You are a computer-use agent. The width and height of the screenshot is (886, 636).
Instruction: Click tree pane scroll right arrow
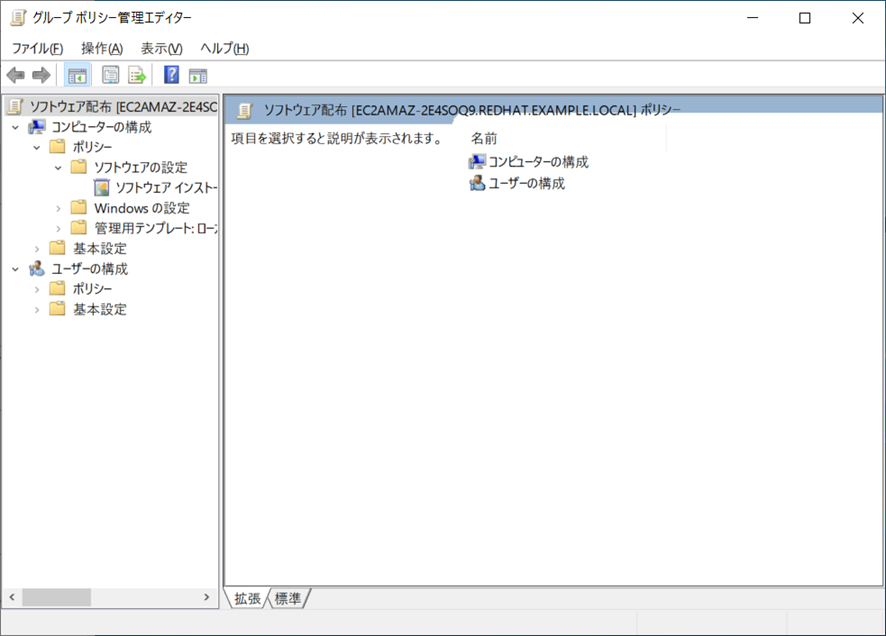pos(206,597)
